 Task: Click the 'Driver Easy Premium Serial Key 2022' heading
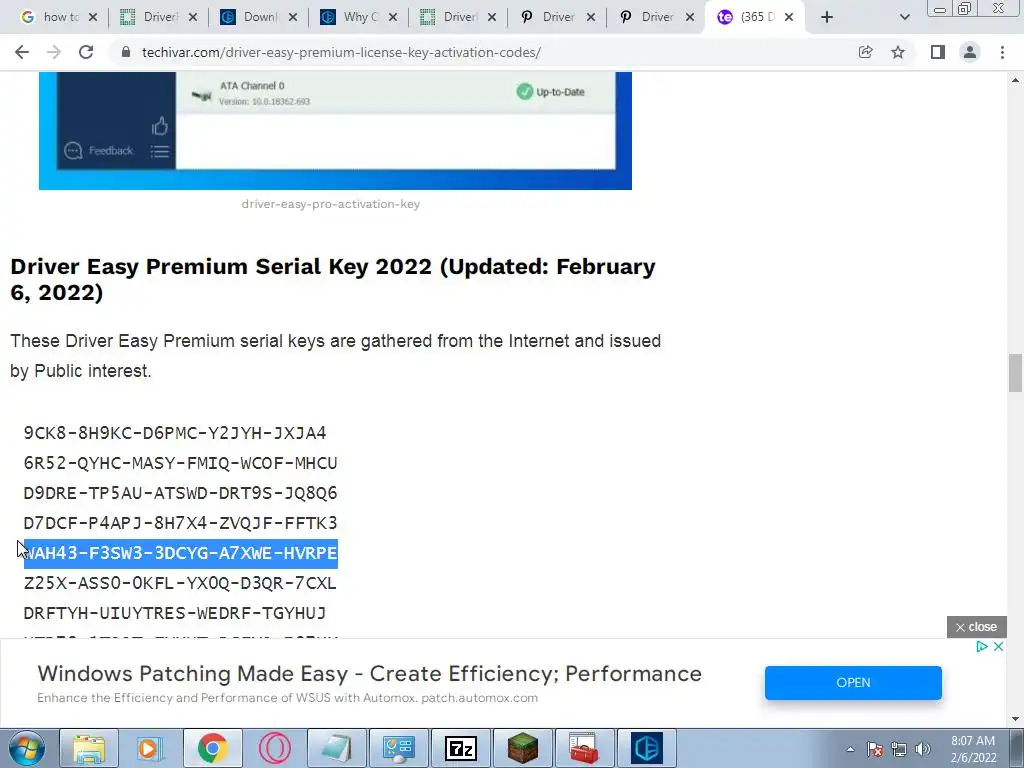tap(332, 279)
